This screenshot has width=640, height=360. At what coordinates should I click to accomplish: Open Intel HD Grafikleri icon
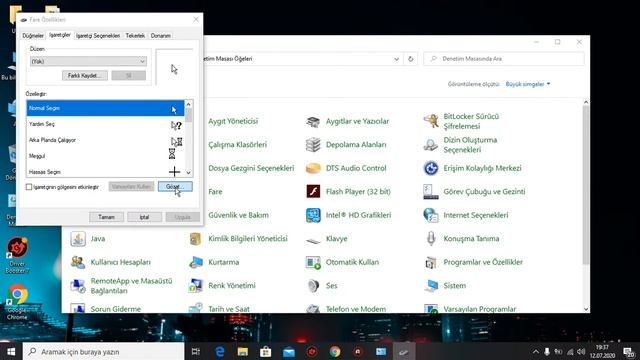coord(313,215)
